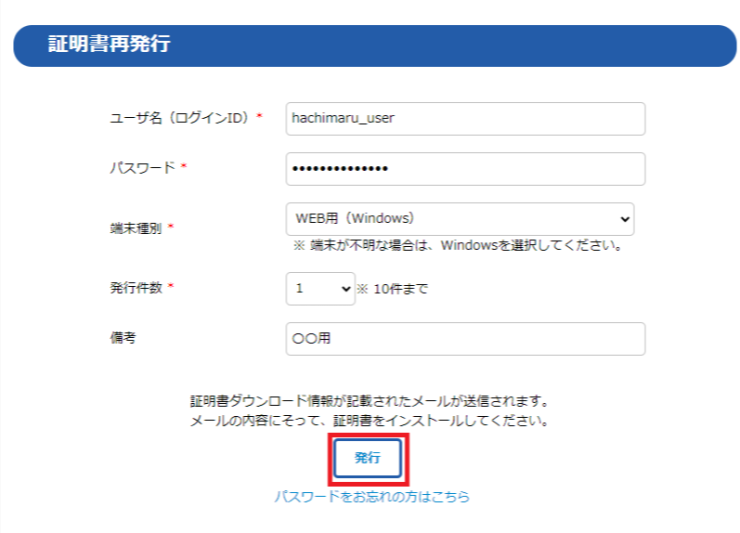This screenshot has height=533, width=740.
Task: Open the パスワードをお忘れの方はこちら link
Action: click(372, 496)
